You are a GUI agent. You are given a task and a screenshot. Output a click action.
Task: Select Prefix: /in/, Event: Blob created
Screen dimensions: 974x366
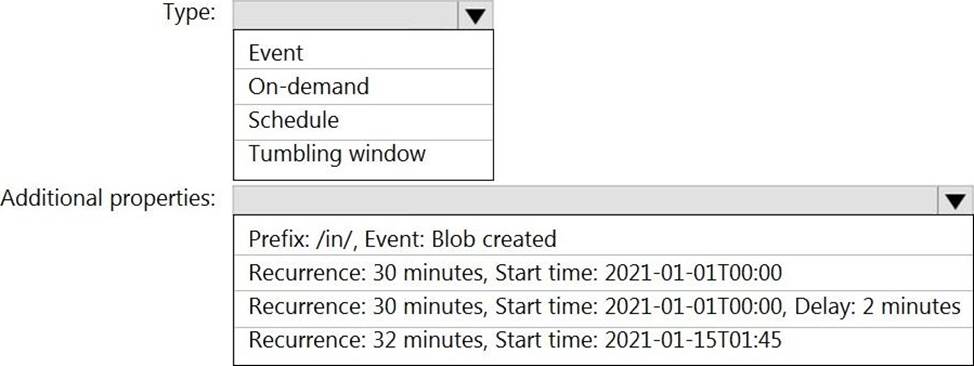click(x=603, y=237)
